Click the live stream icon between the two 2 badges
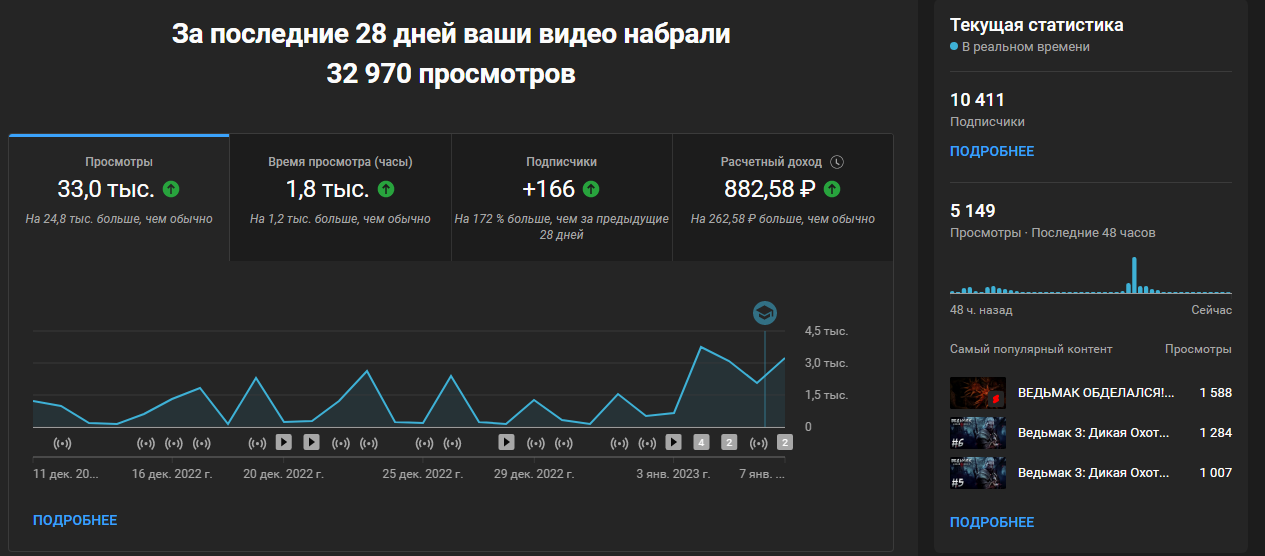1265x556 pixels. [x=758, y=442]
